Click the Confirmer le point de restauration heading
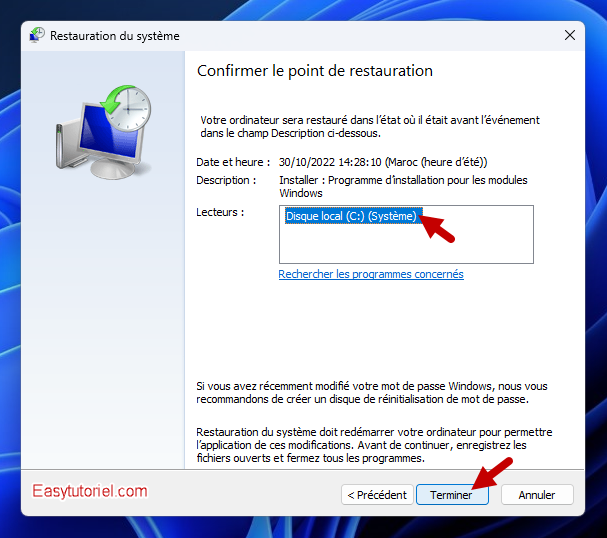The image size is (607, 538). coord(315,71)
